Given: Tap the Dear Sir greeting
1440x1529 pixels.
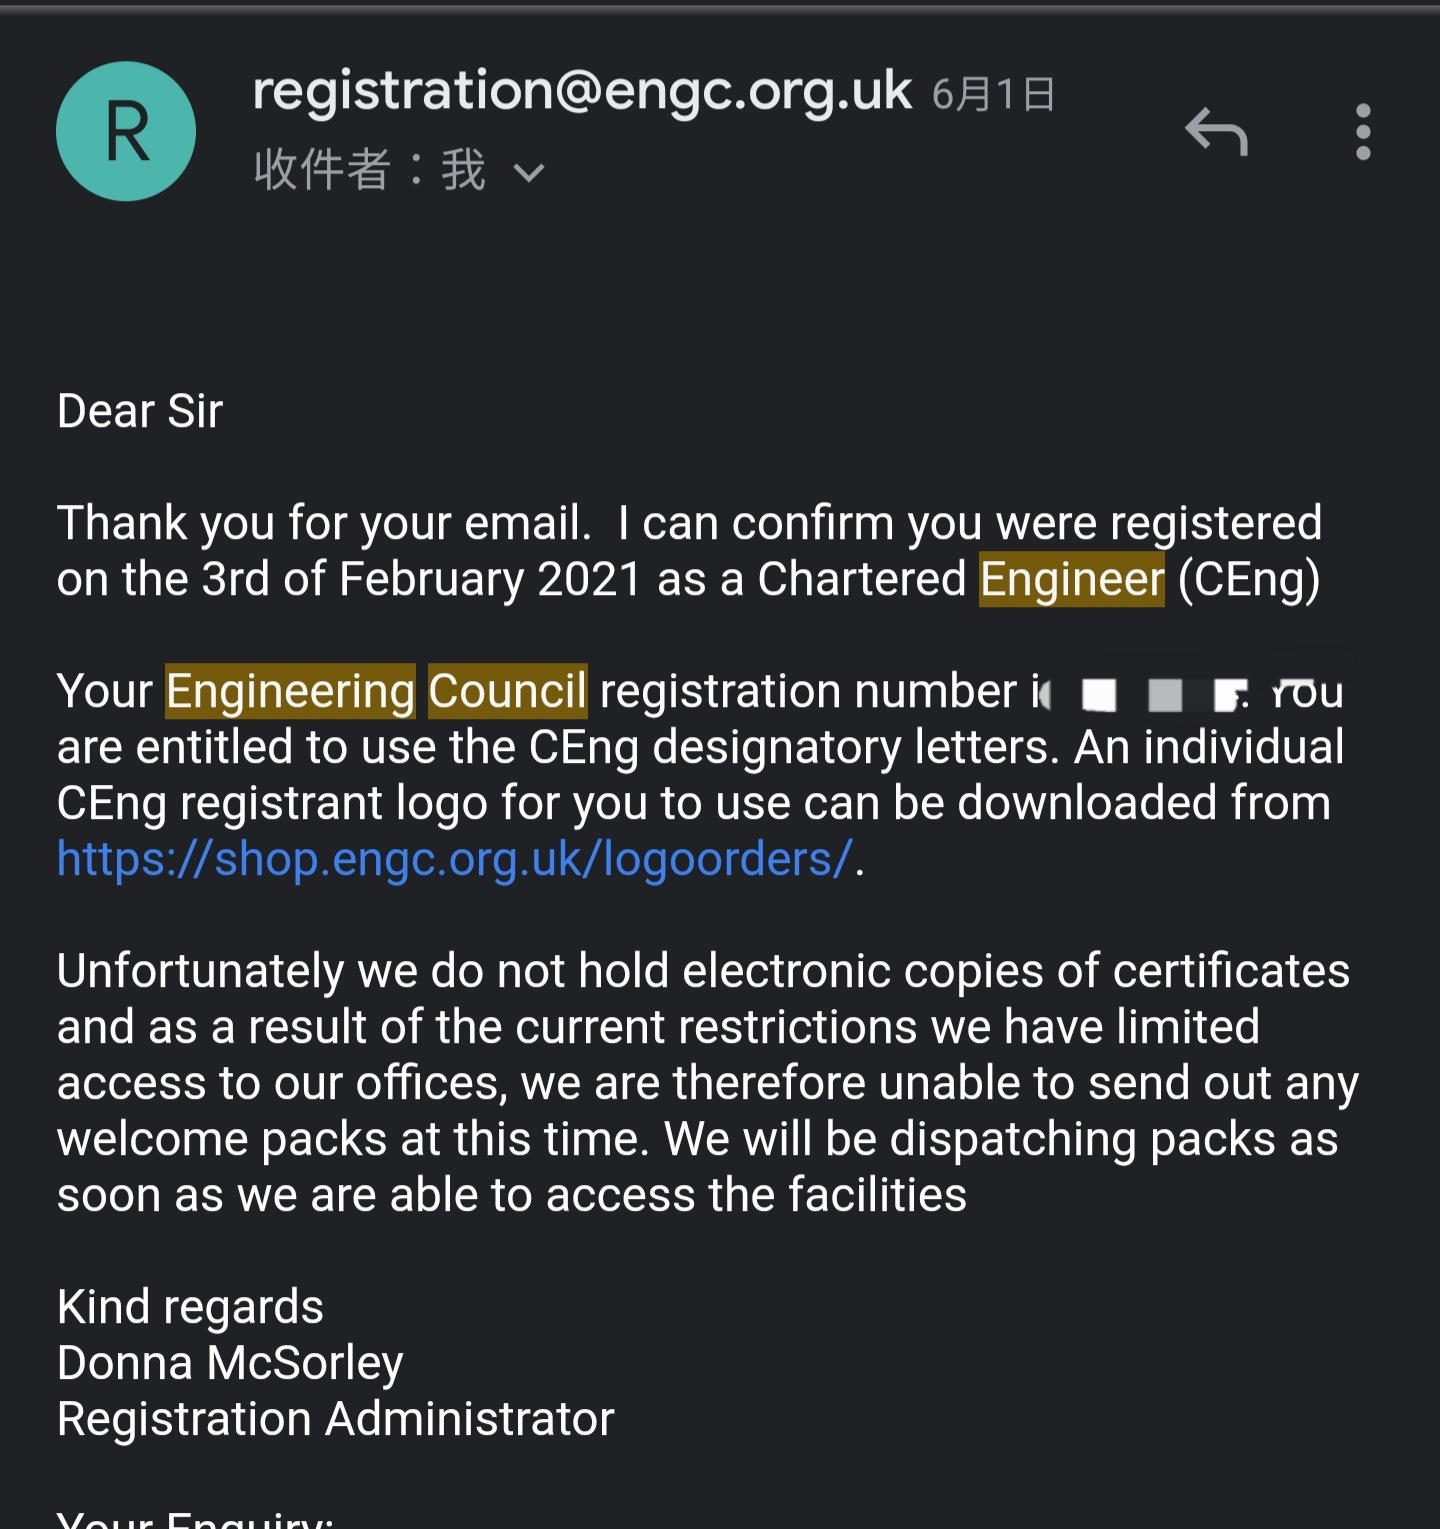Looking at the screenshot, I should (140, 411).
